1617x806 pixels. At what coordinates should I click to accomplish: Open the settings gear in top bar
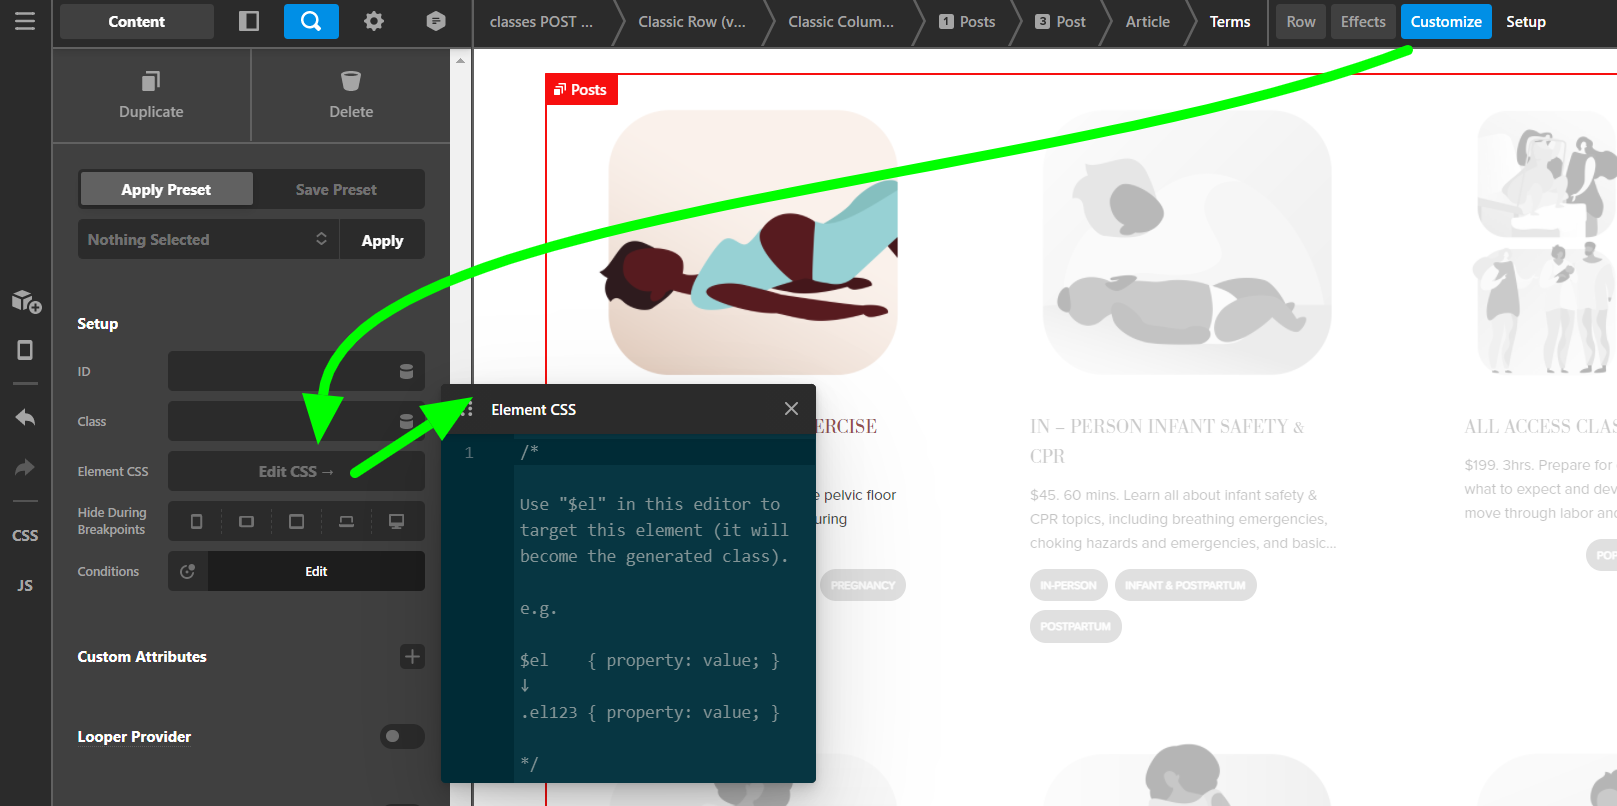click(x=374, y=21)
